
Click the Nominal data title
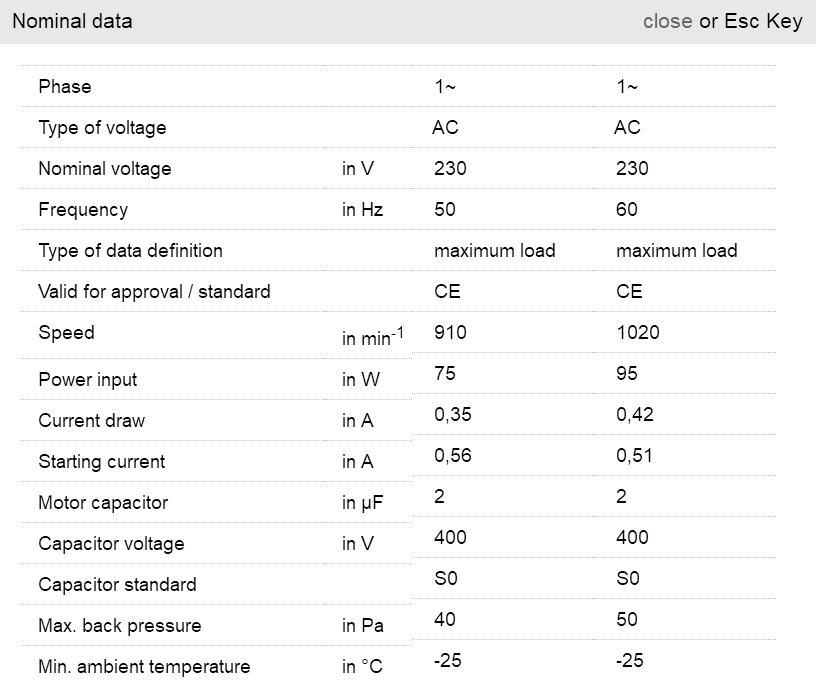click(x=72, y=21)
